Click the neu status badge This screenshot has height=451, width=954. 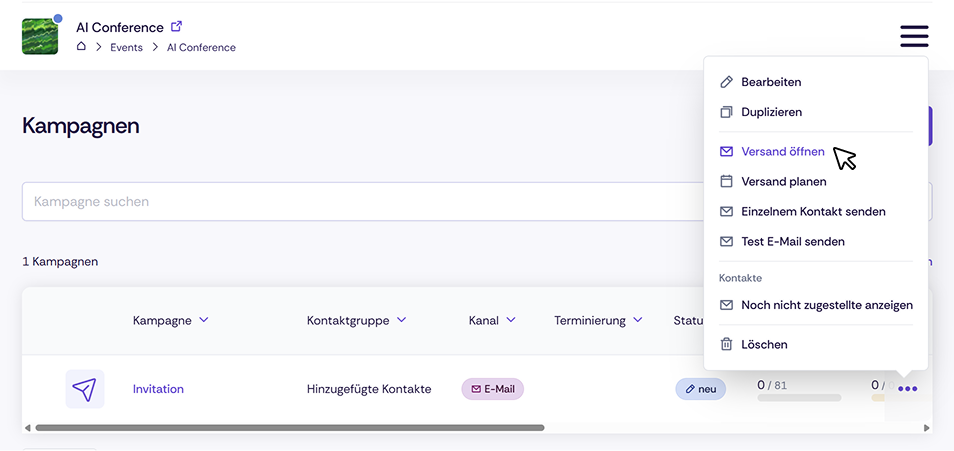click(x=700, y=389)
